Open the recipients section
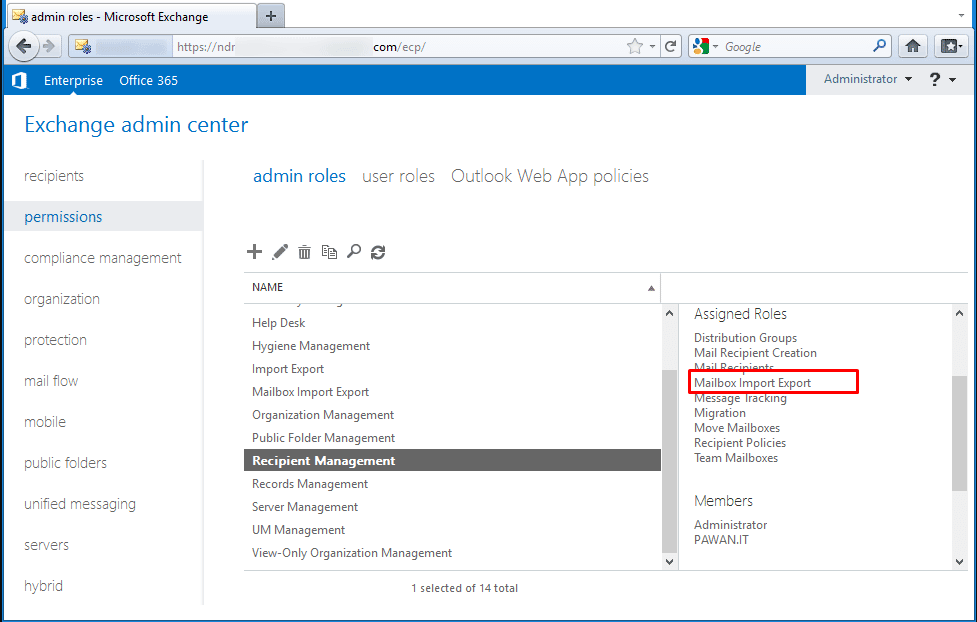 click(x=54, y=176)
